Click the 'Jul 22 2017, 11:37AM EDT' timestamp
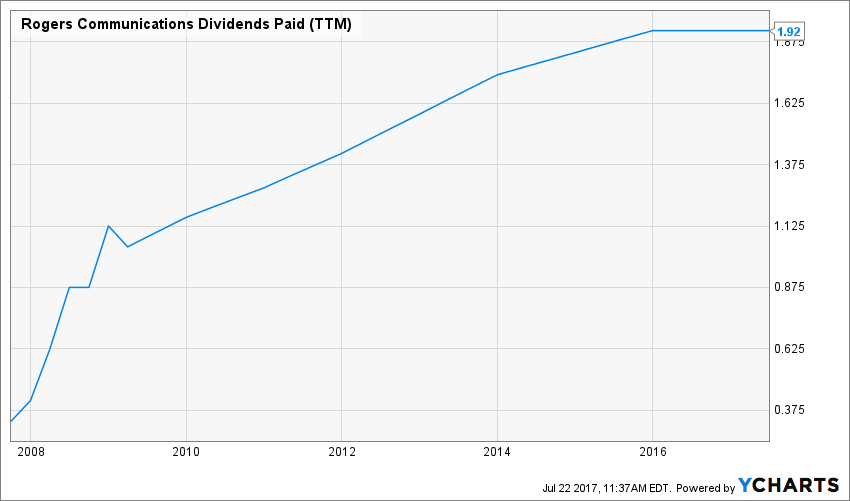 (606, 487)
